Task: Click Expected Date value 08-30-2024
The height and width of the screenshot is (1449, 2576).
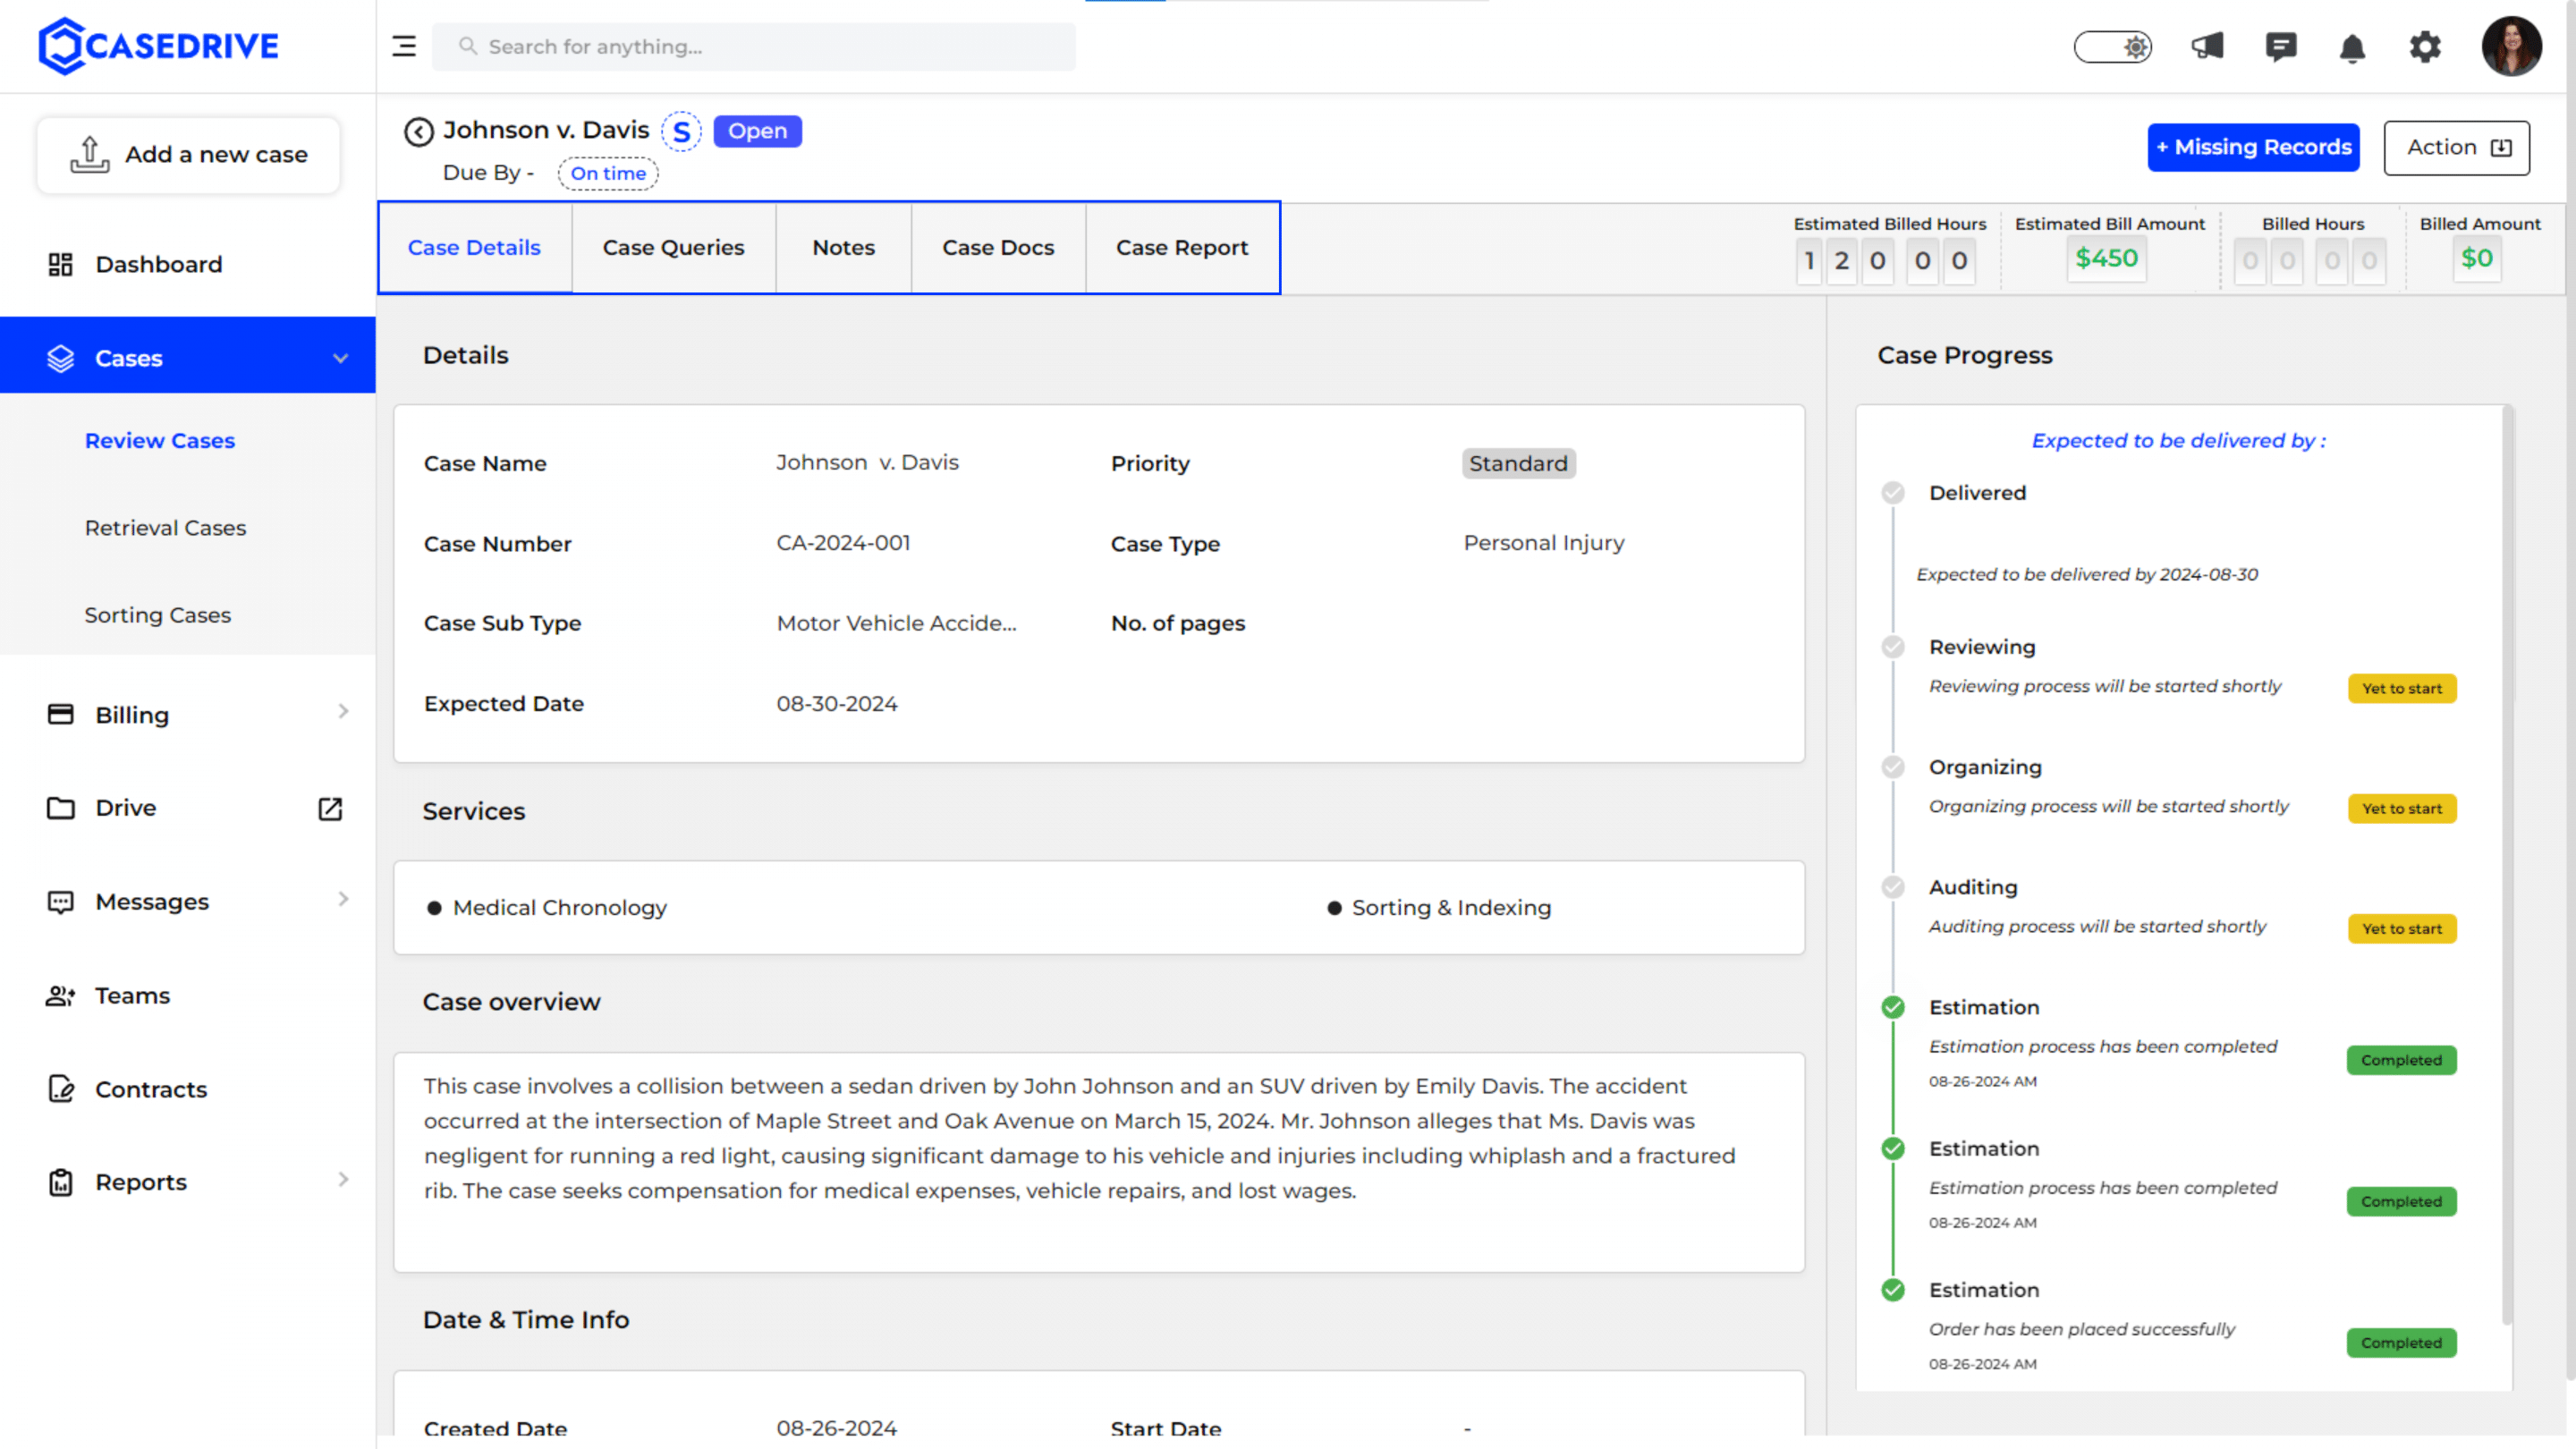Action: 837,704
